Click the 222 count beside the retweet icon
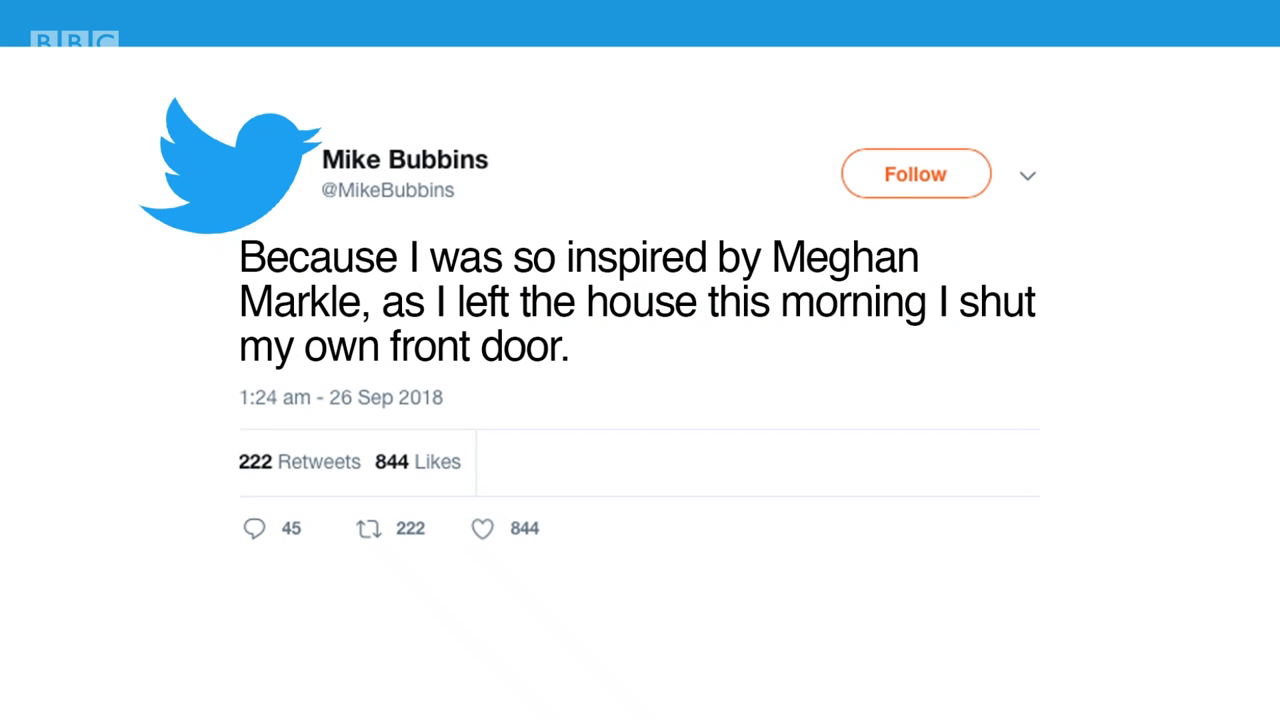Screen dimensions: 1280x720 pyautogui.click(x=410, y=528)
